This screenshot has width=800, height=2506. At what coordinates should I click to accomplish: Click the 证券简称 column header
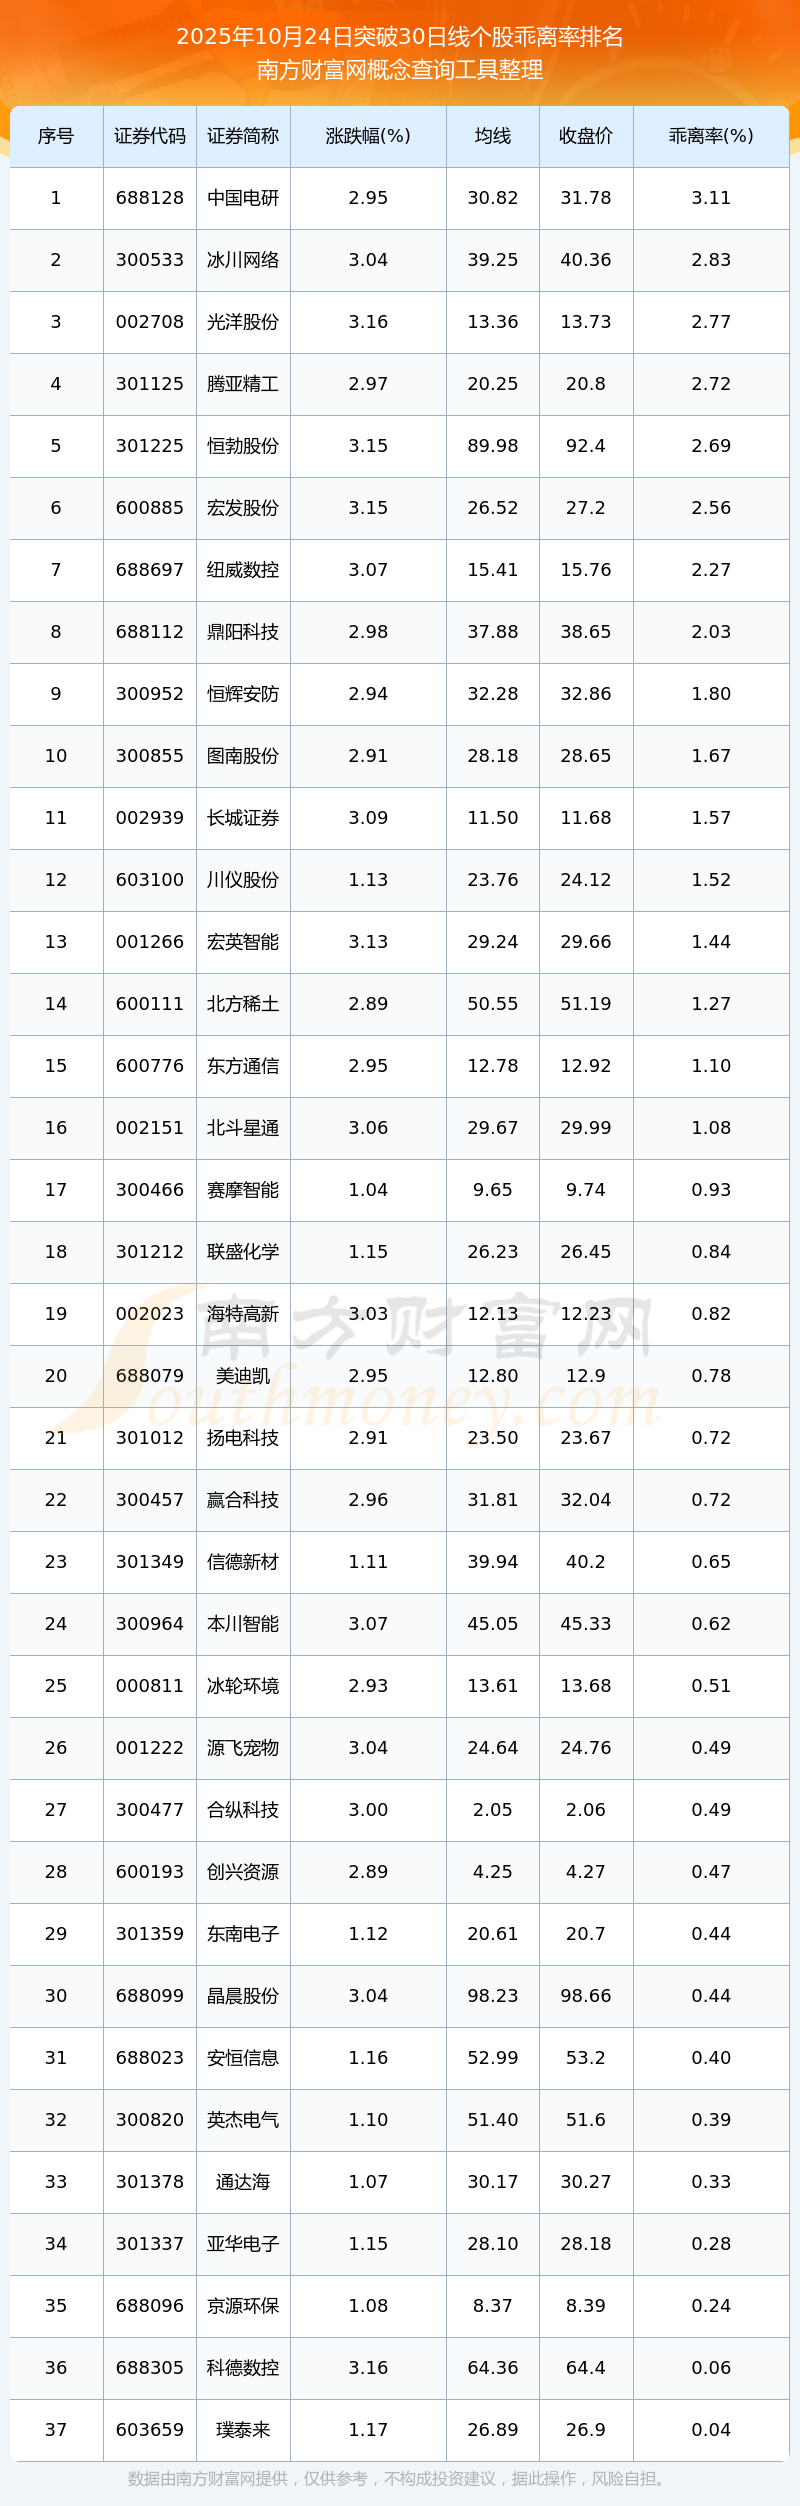243,136
